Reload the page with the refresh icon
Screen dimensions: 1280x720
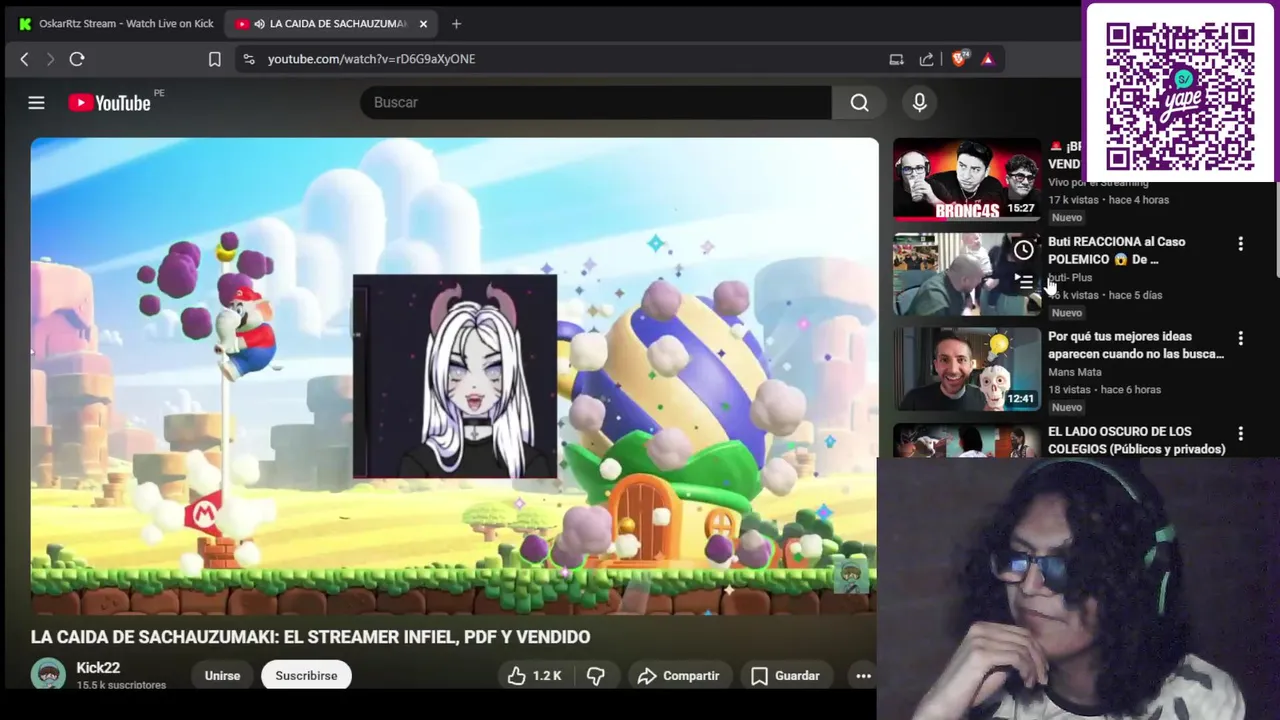click(x=77, y=59)
